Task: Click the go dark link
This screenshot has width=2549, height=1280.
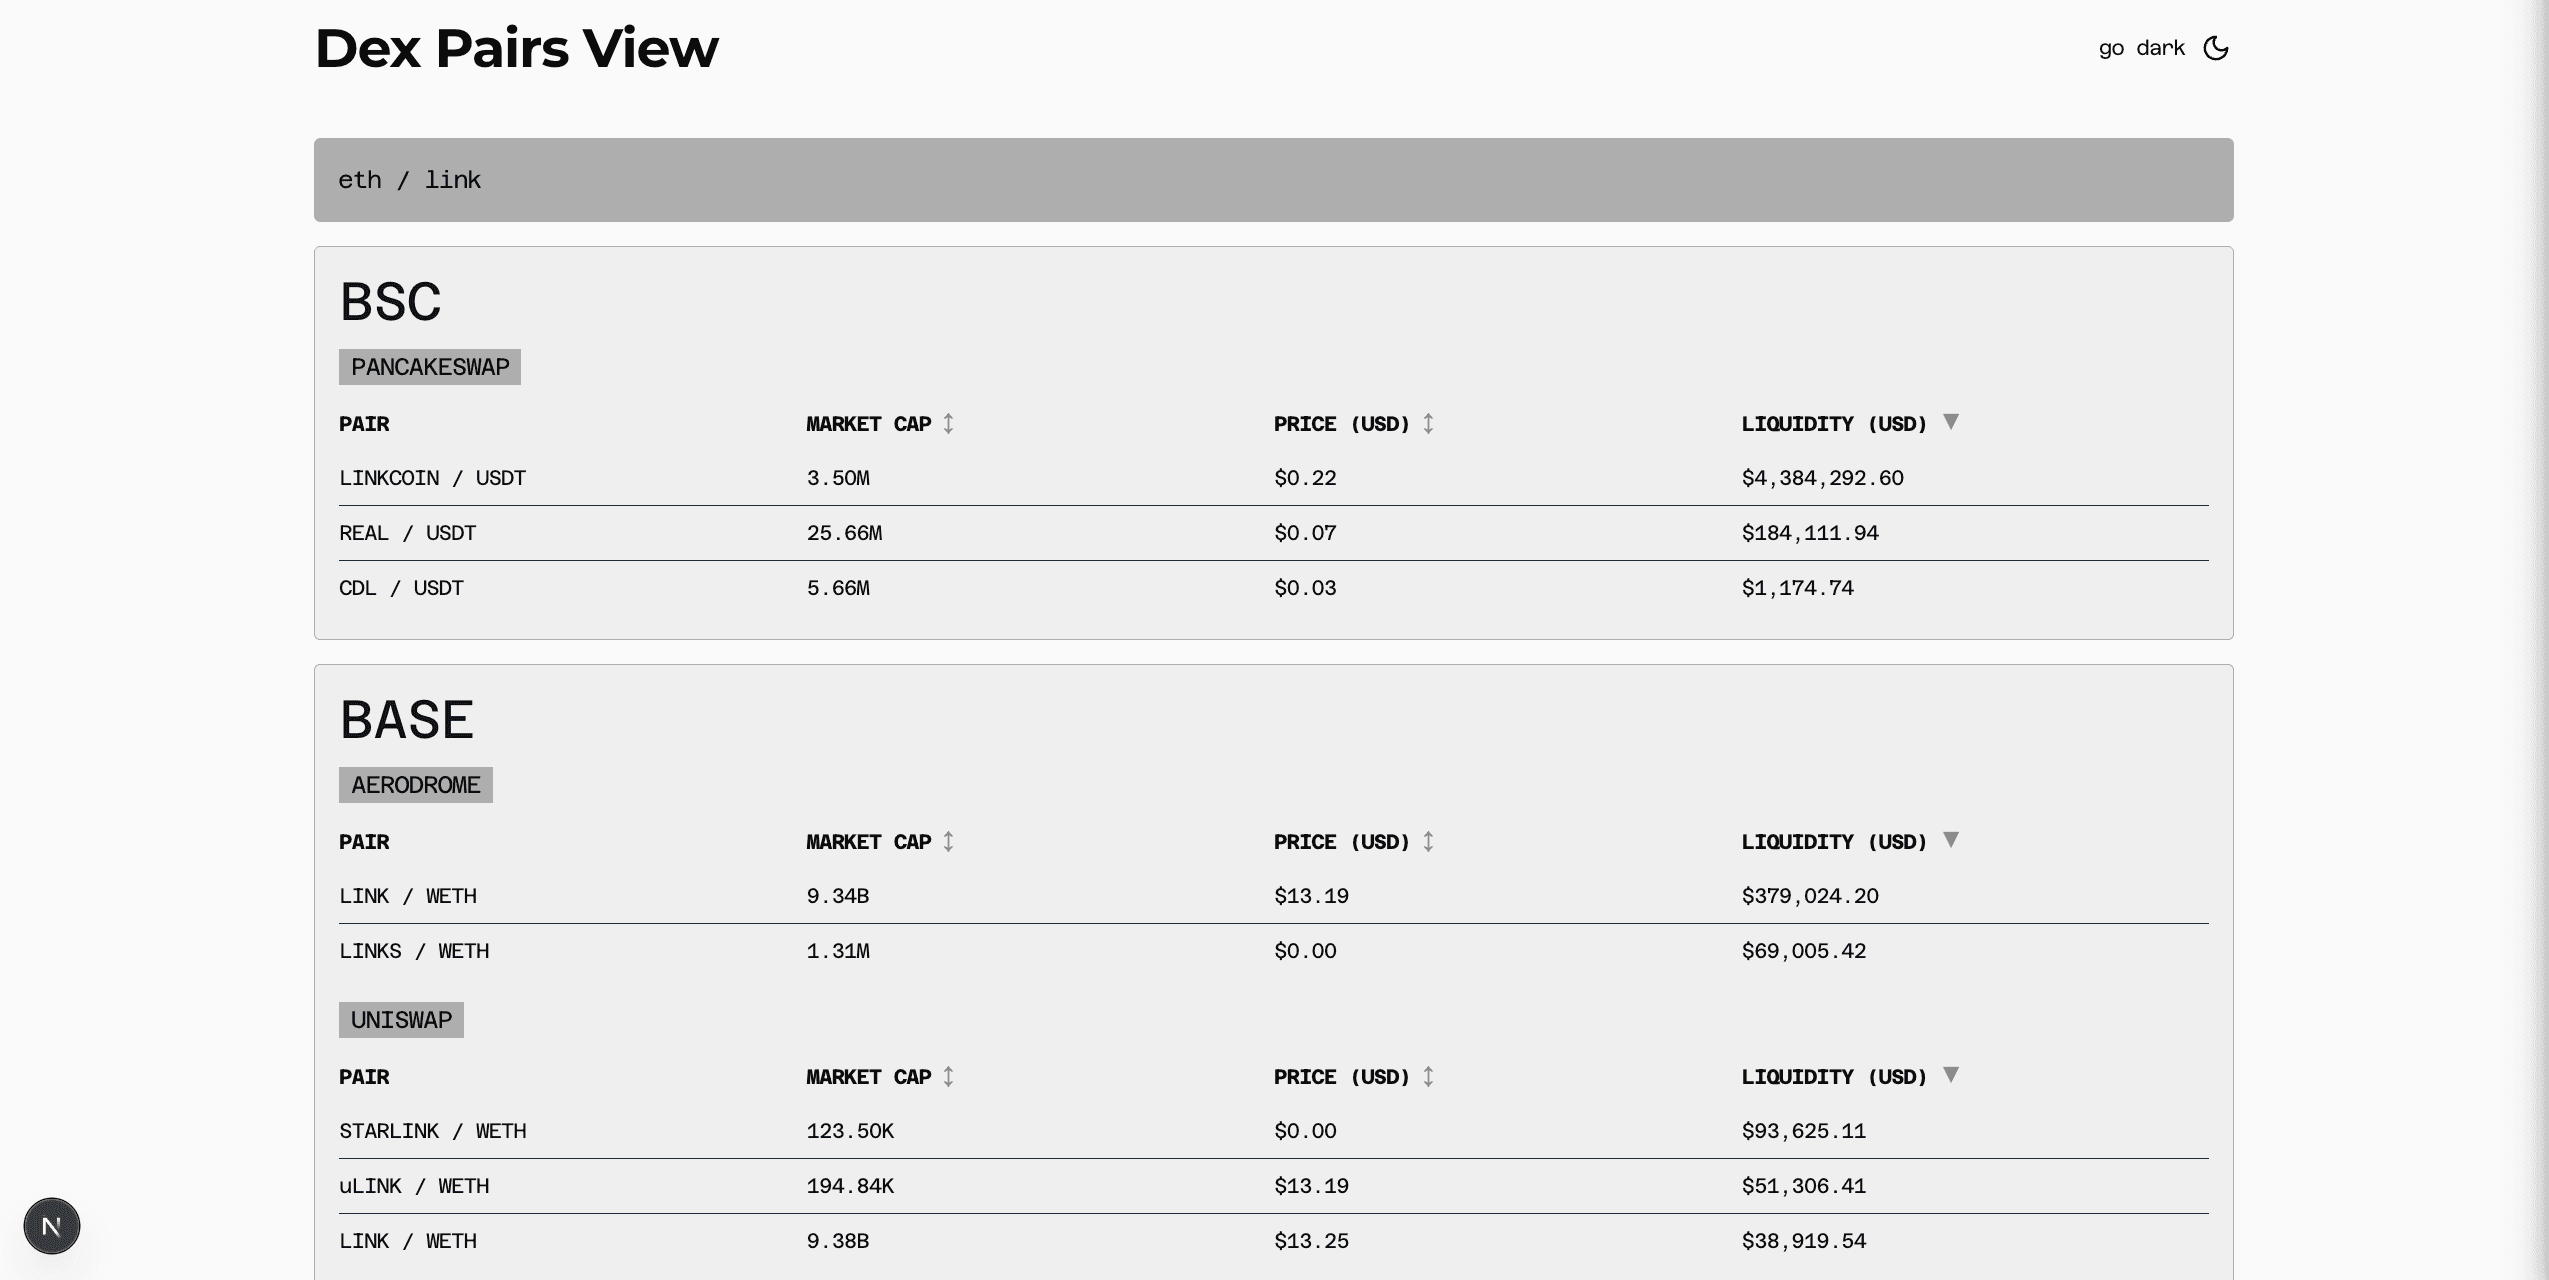Action: [x=2141, y=47]
